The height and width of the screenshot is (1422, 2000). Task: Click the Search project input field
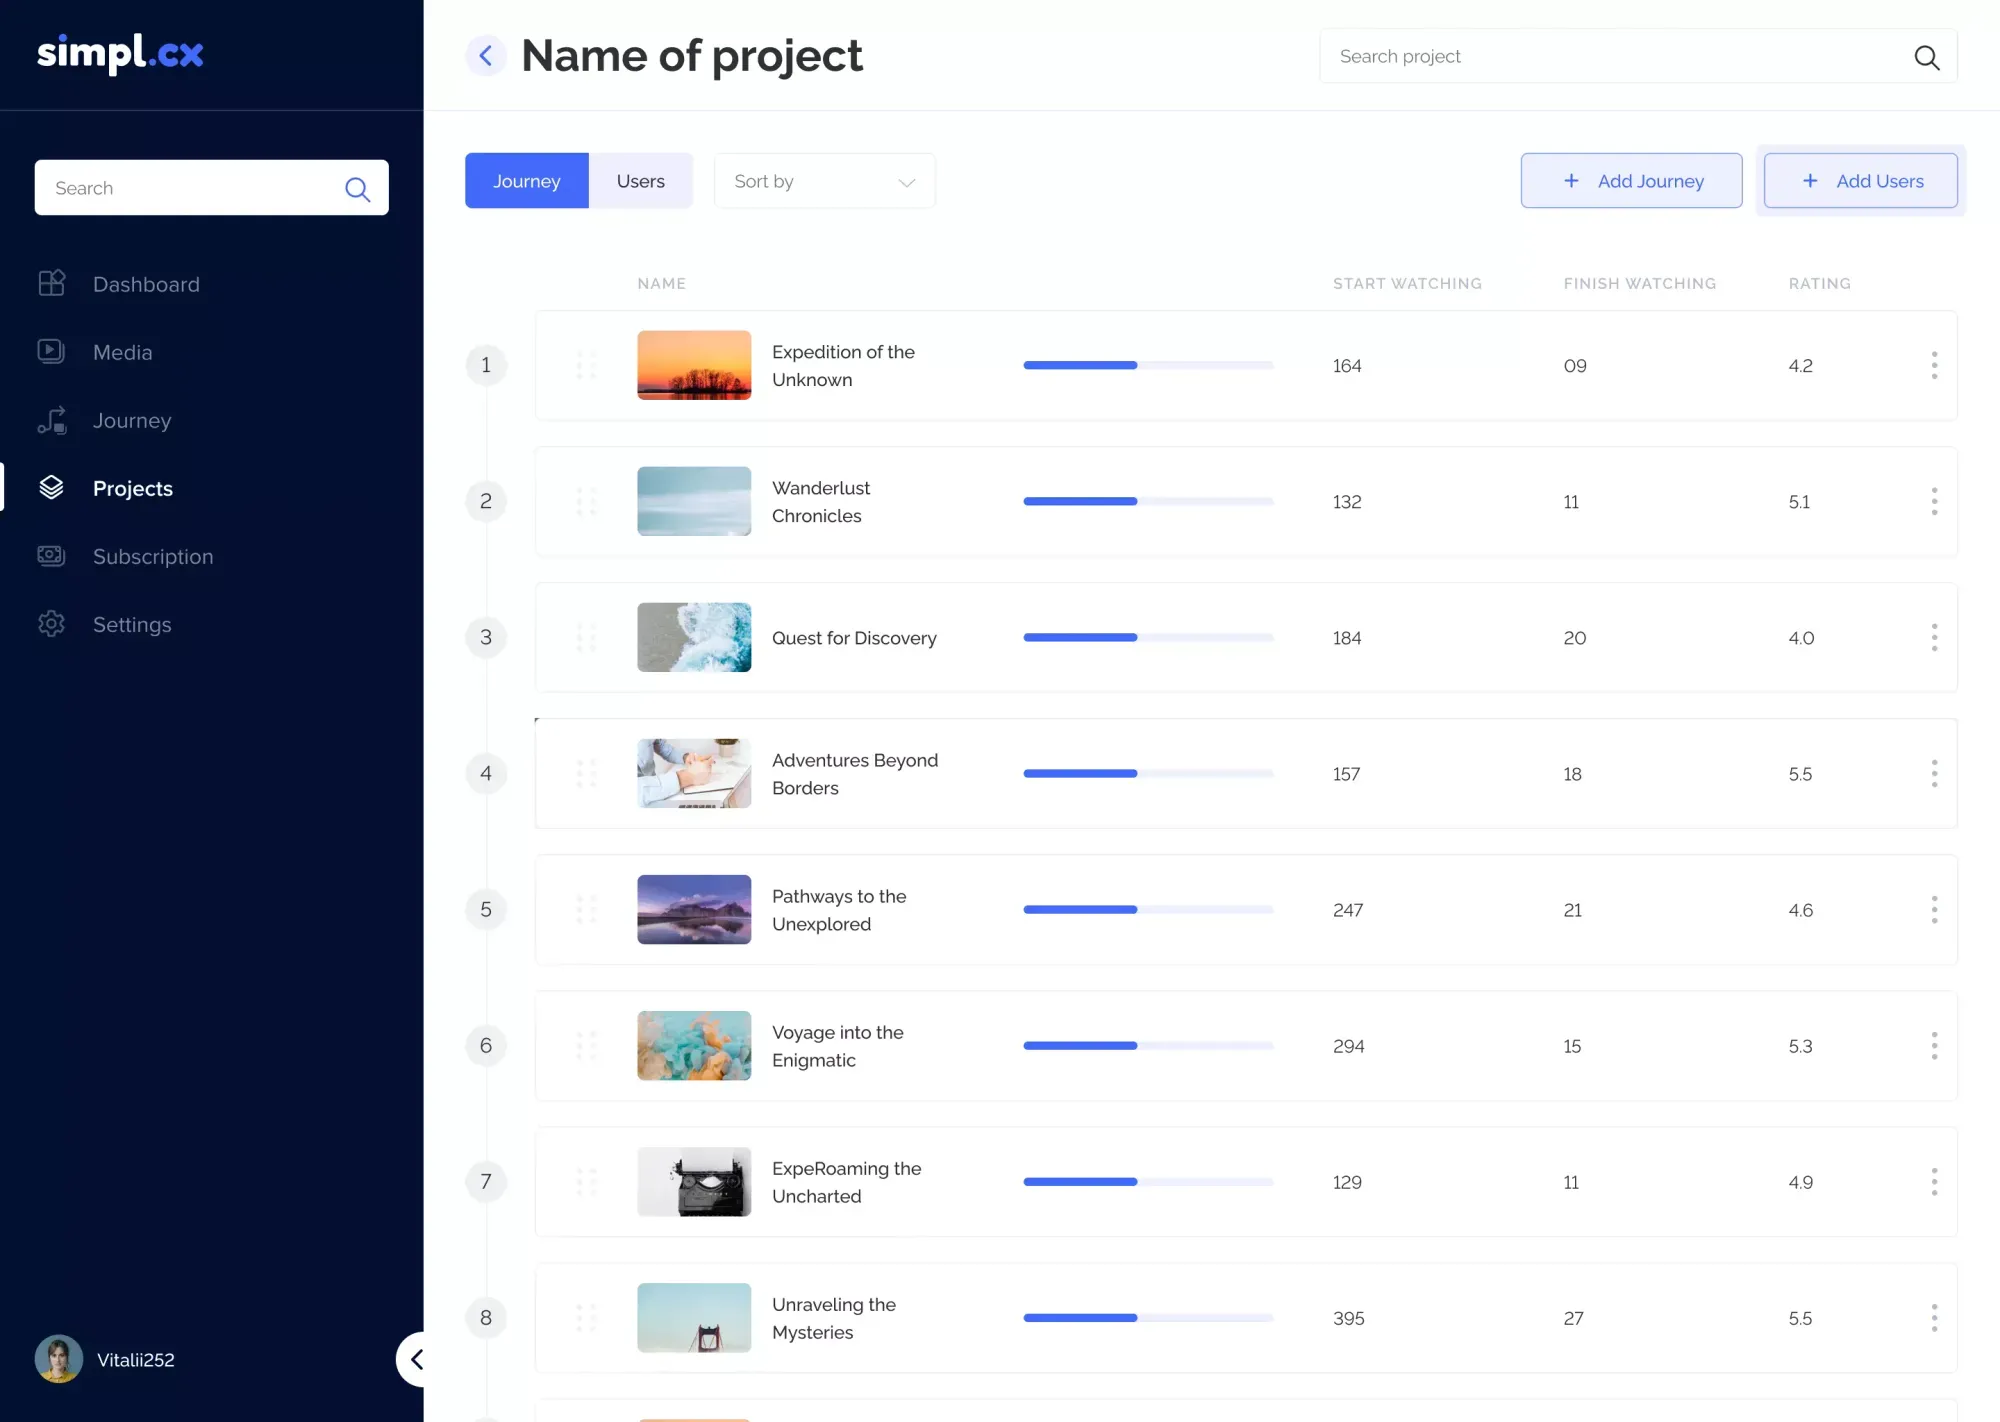1600,56
